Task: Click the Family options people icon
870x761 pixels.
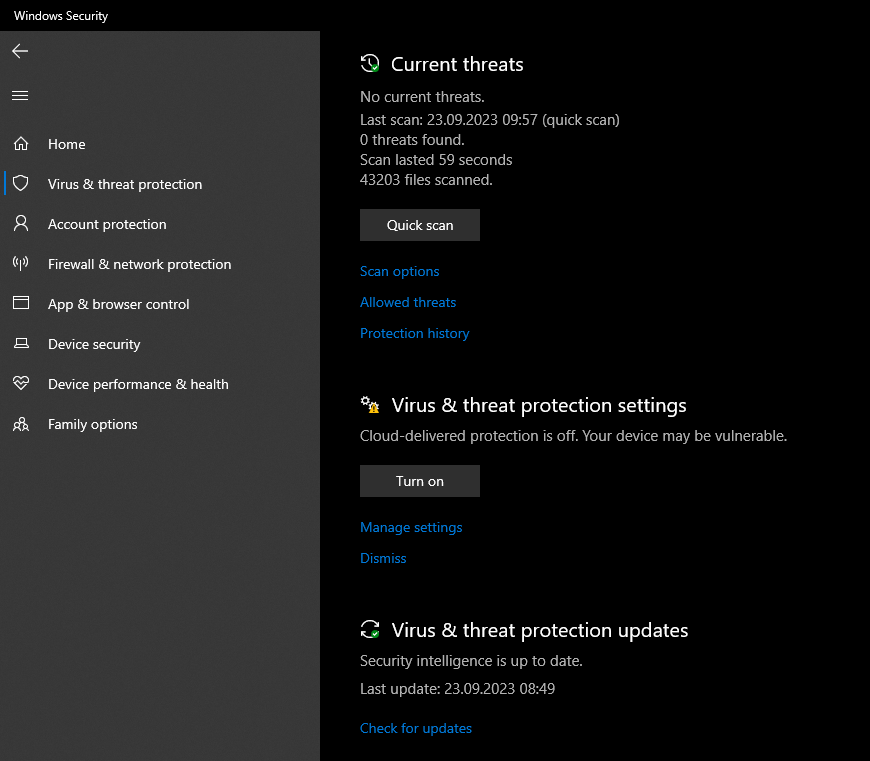Action: [21, 424]
